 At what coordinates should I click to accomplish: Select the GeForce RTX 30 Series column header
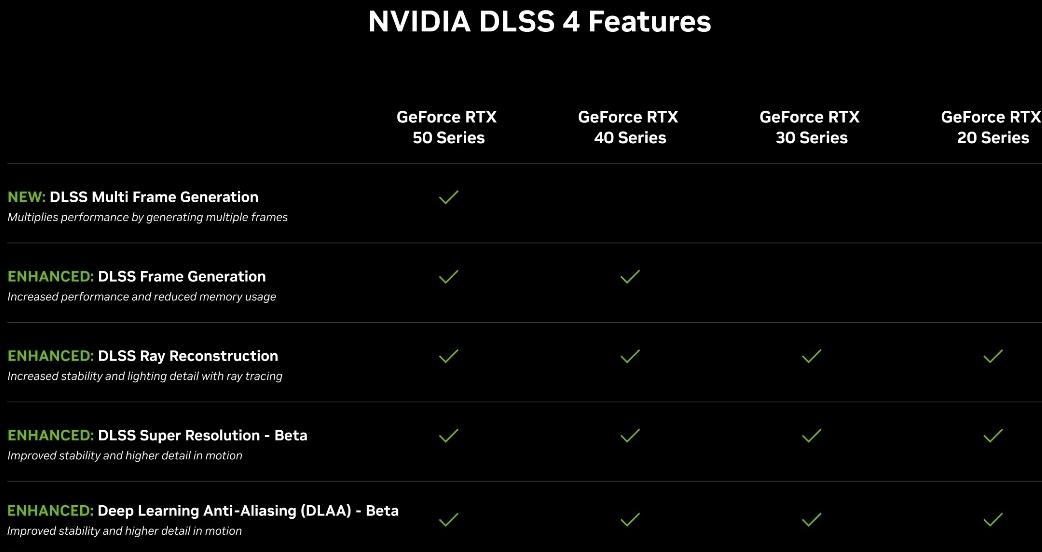click(811, 127)
